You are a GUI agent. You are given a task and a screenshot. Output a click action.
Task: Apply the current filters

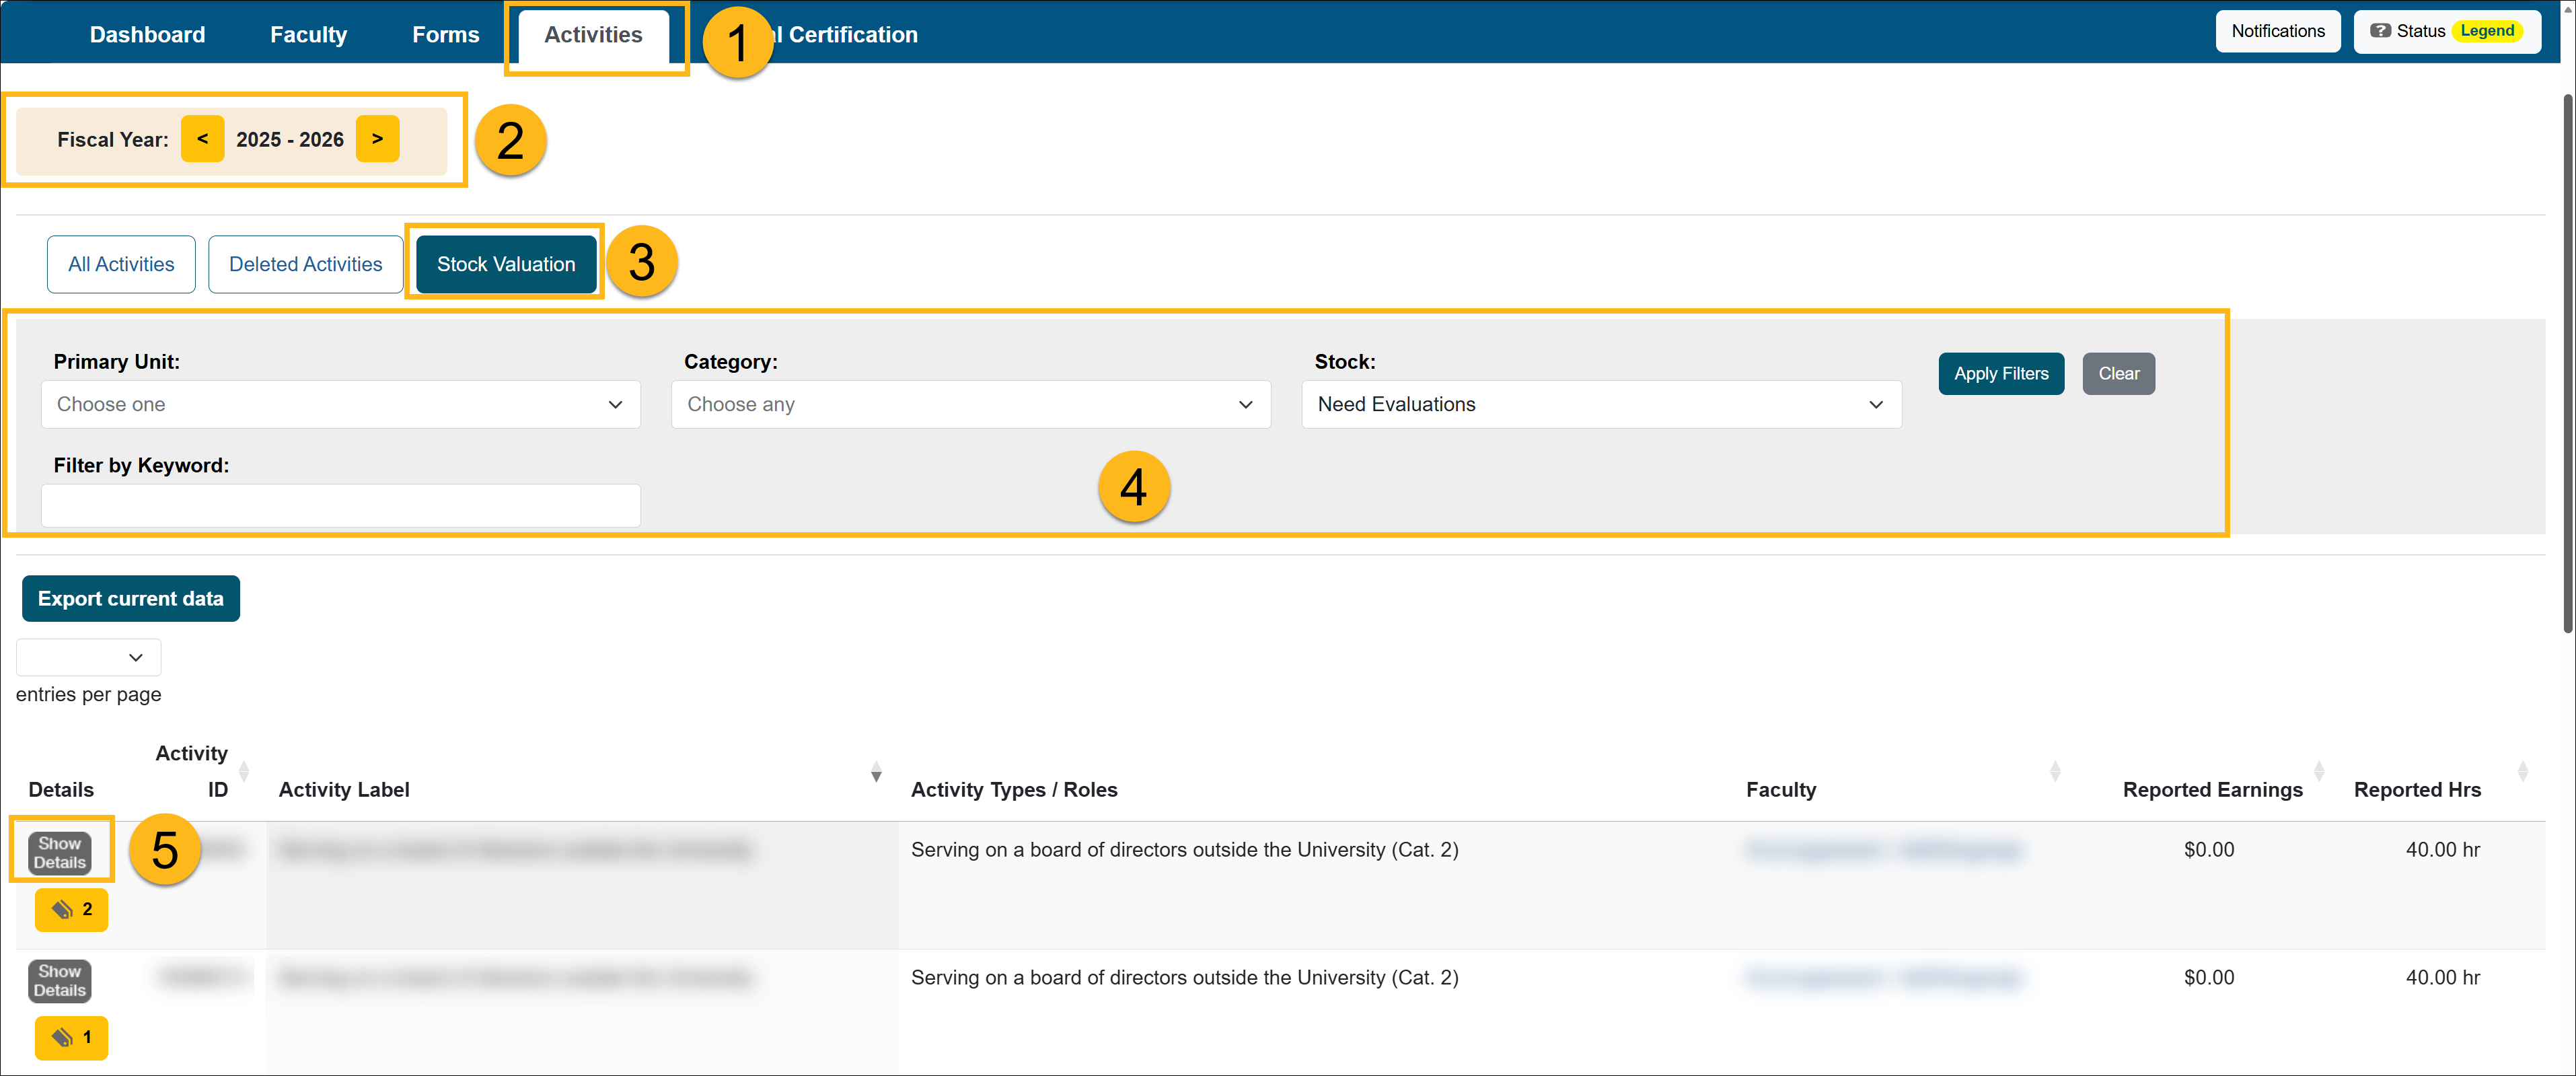[2001, 373]
